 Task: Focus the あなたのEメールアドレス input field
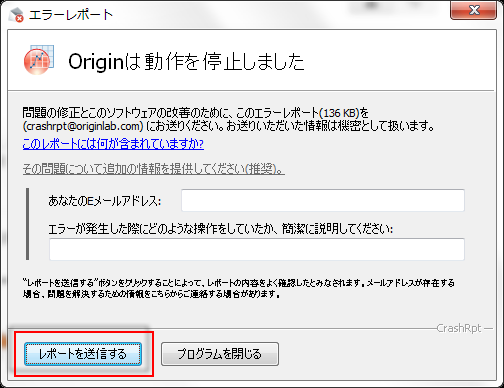(x=323, y=200)
